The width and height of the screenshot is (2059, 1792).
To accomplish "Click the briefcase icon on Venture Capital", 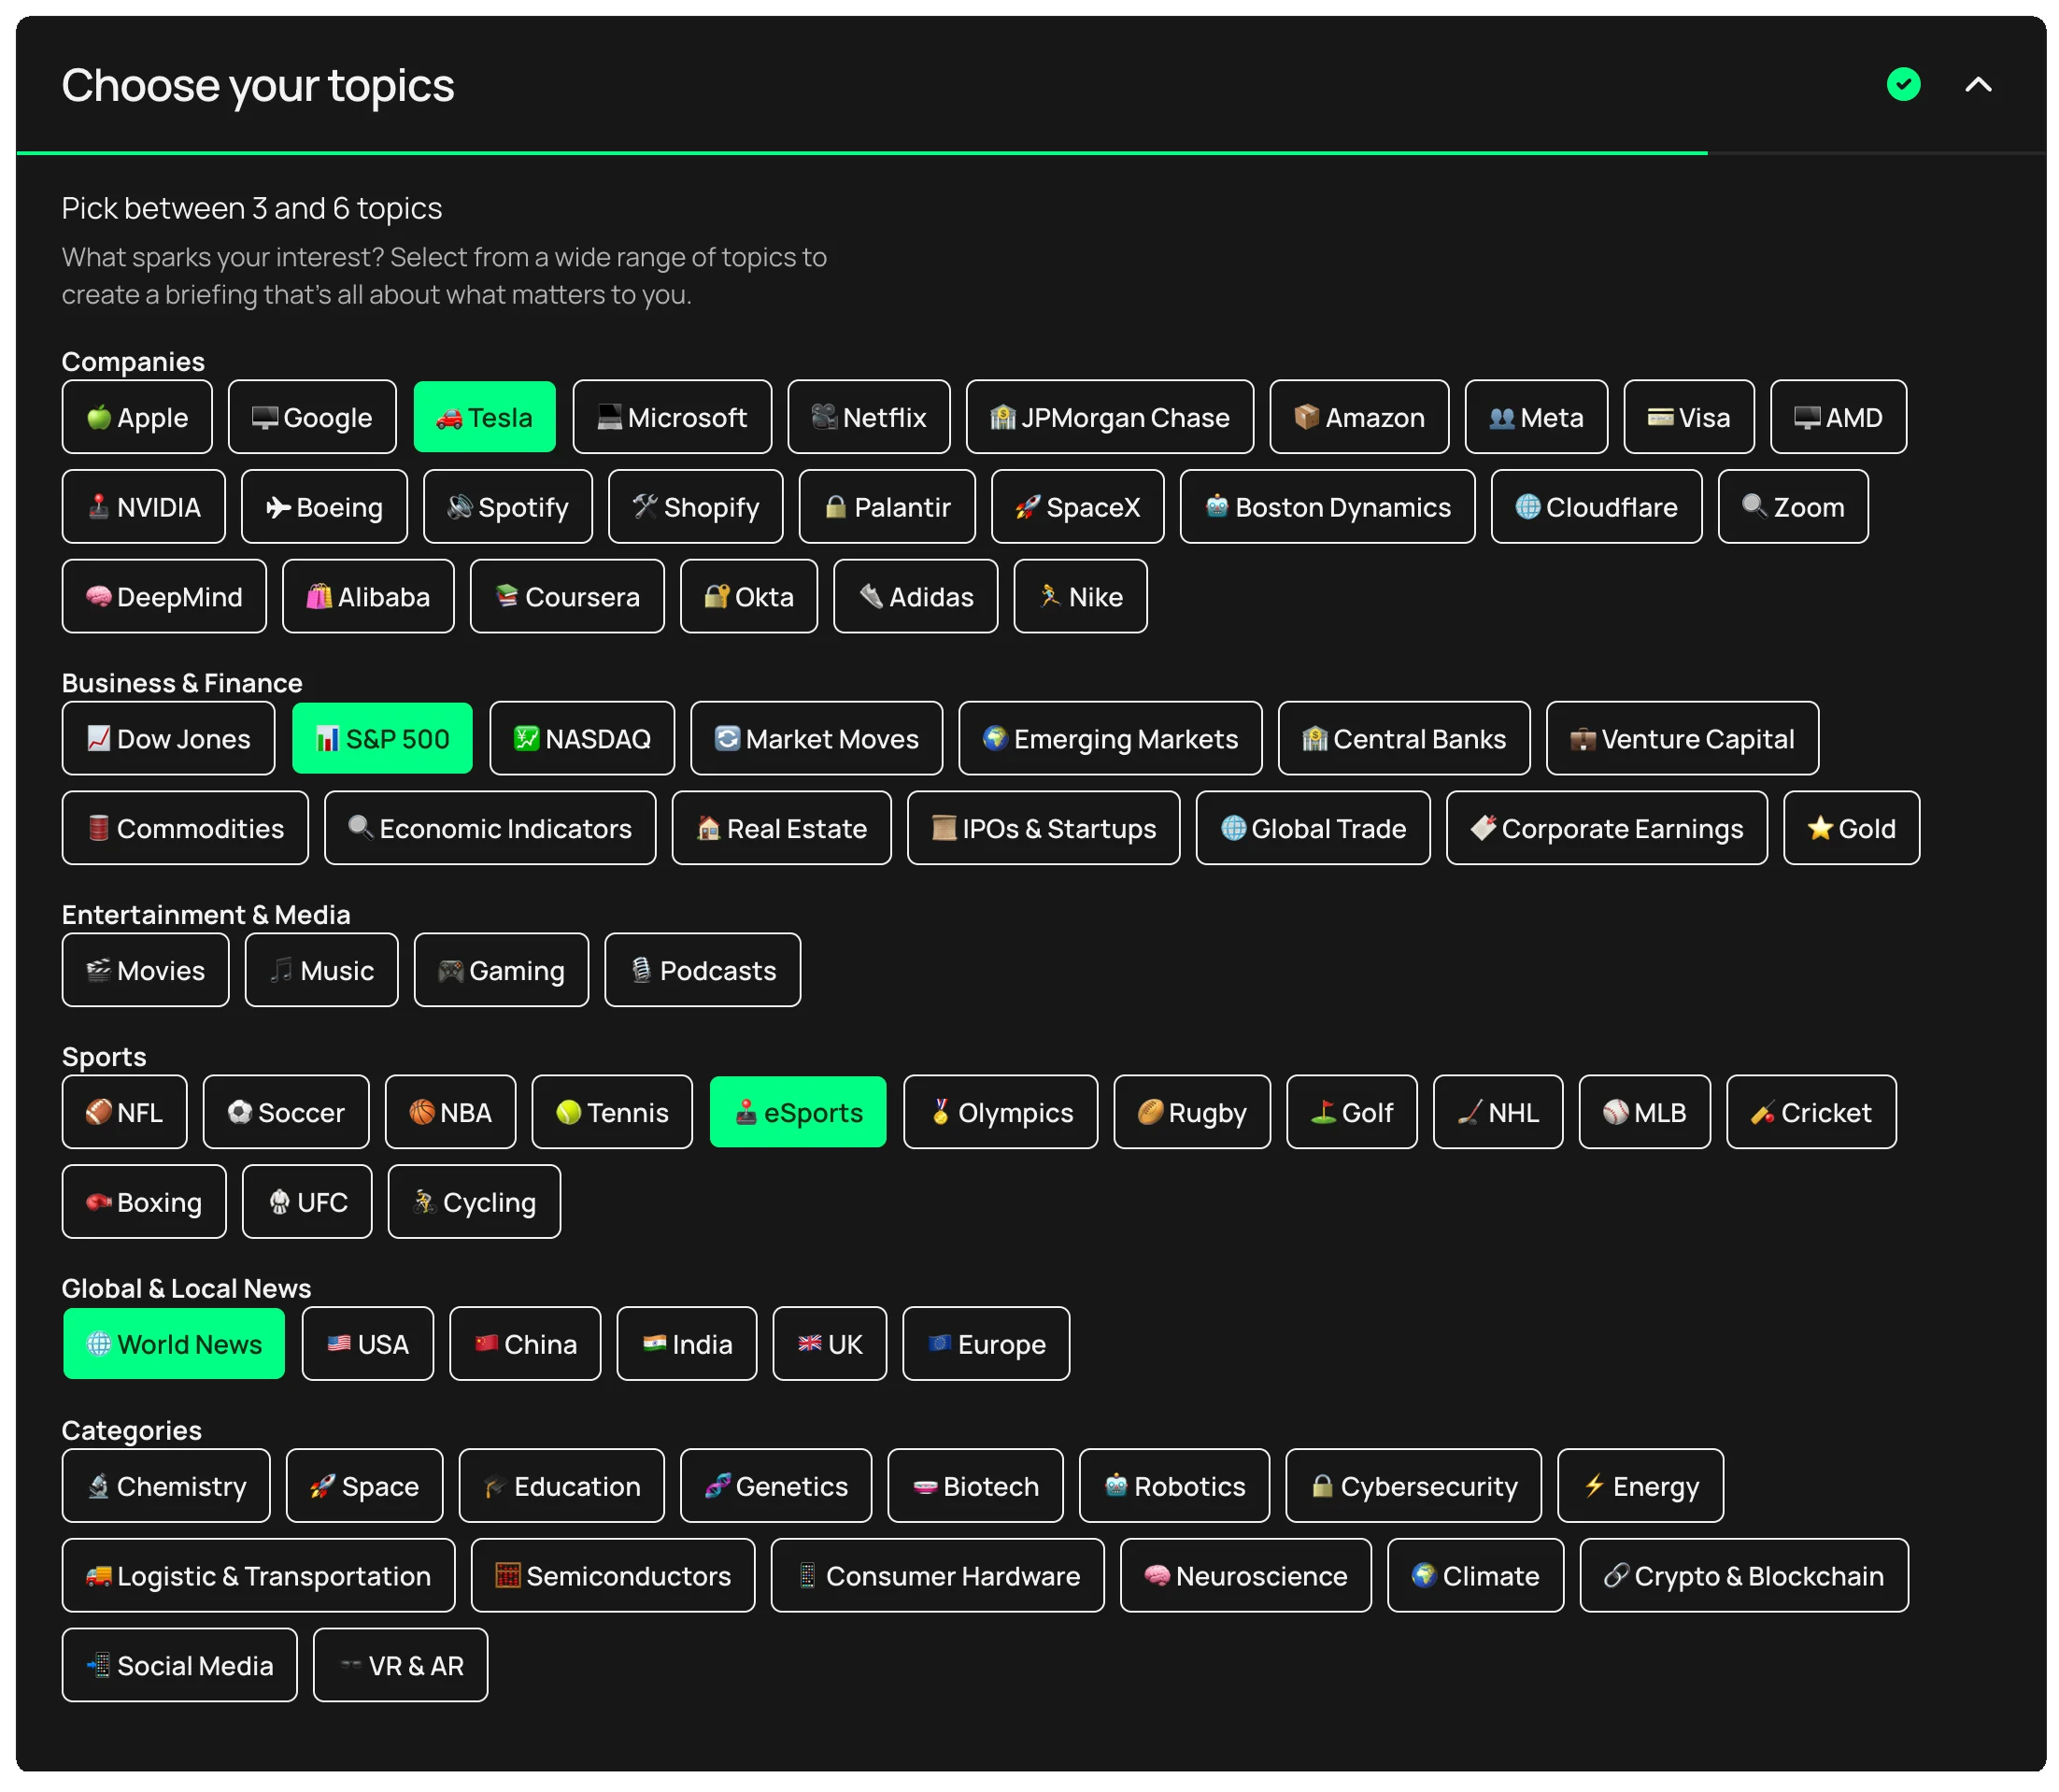I will pos(1582,739).
